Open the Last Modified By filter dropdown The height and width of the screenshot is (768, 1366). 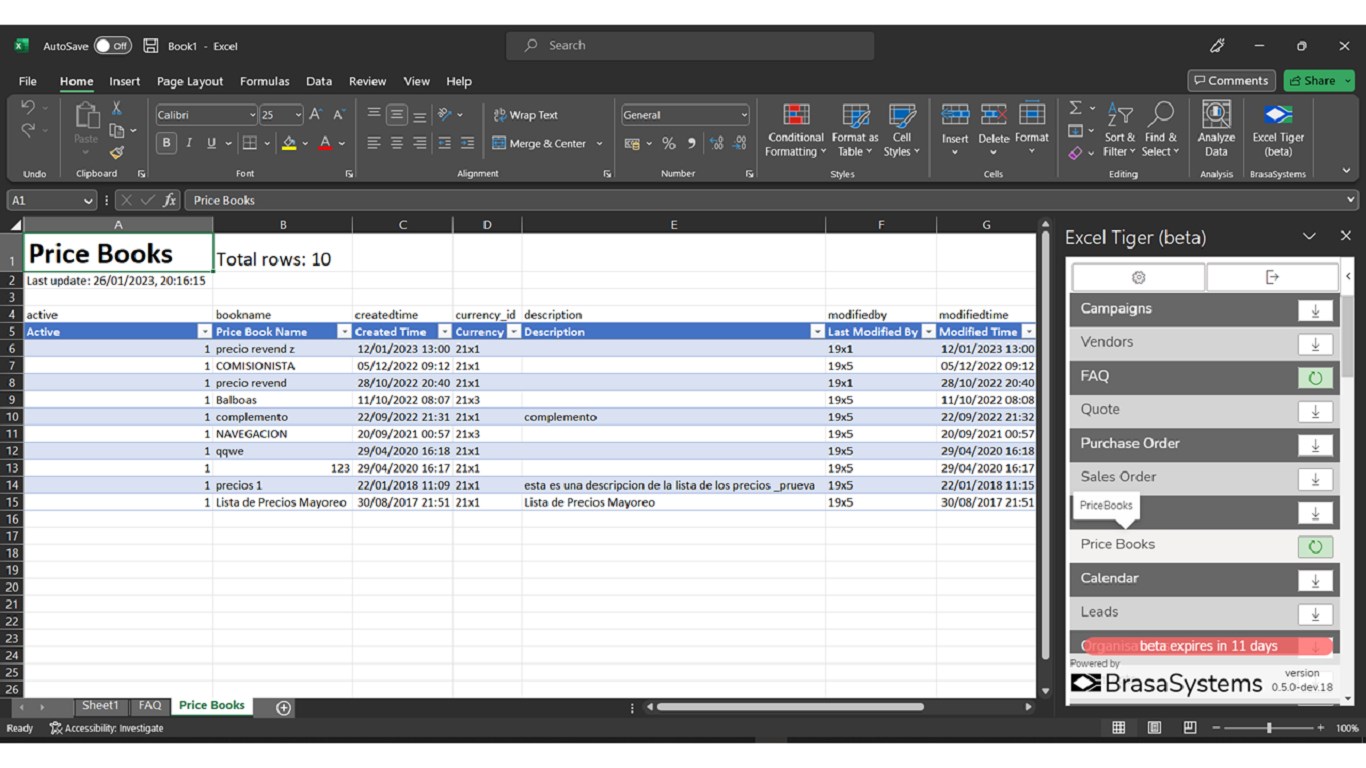click(928, 332)
